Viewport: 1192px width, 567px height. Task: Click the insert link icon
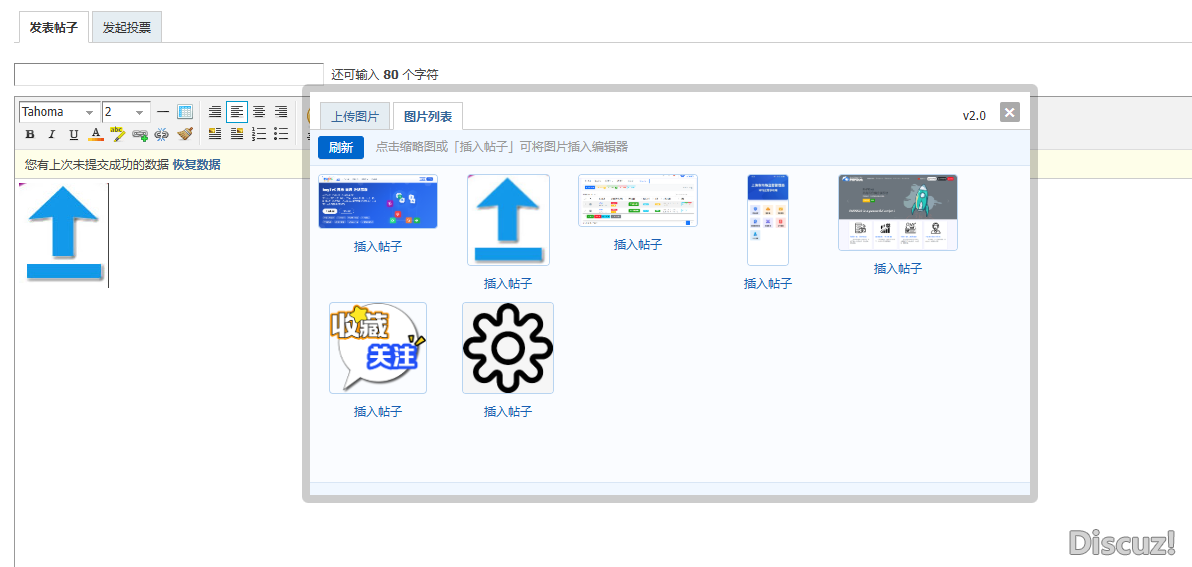140,134
